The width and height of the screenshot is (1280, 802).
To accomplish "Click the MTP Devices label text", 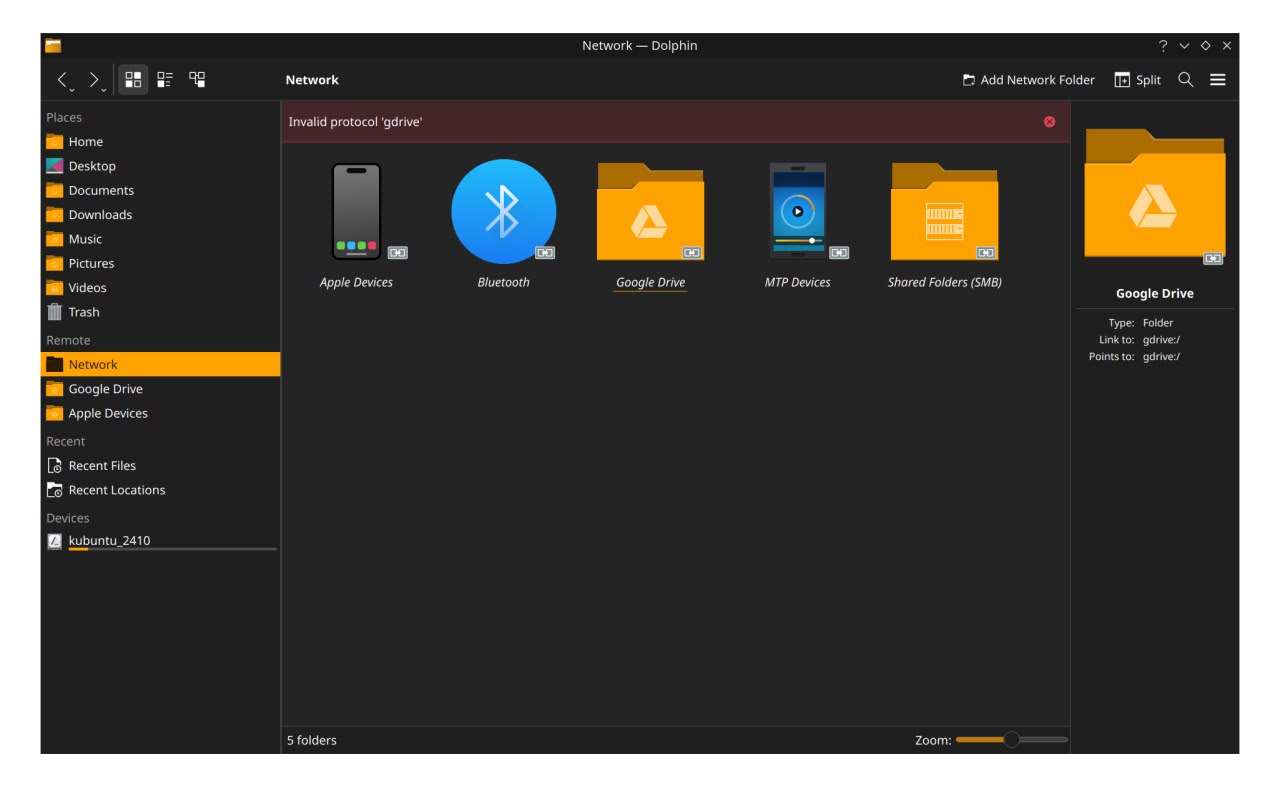I will click(797, 282).
